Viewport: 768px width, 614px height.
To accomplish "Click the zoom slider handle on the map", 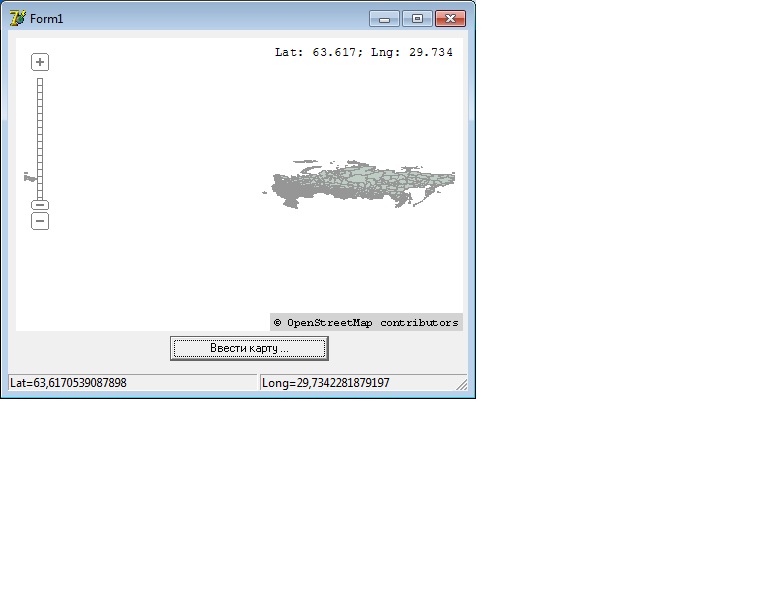I will pyautogui.click(x=40, y=205).
